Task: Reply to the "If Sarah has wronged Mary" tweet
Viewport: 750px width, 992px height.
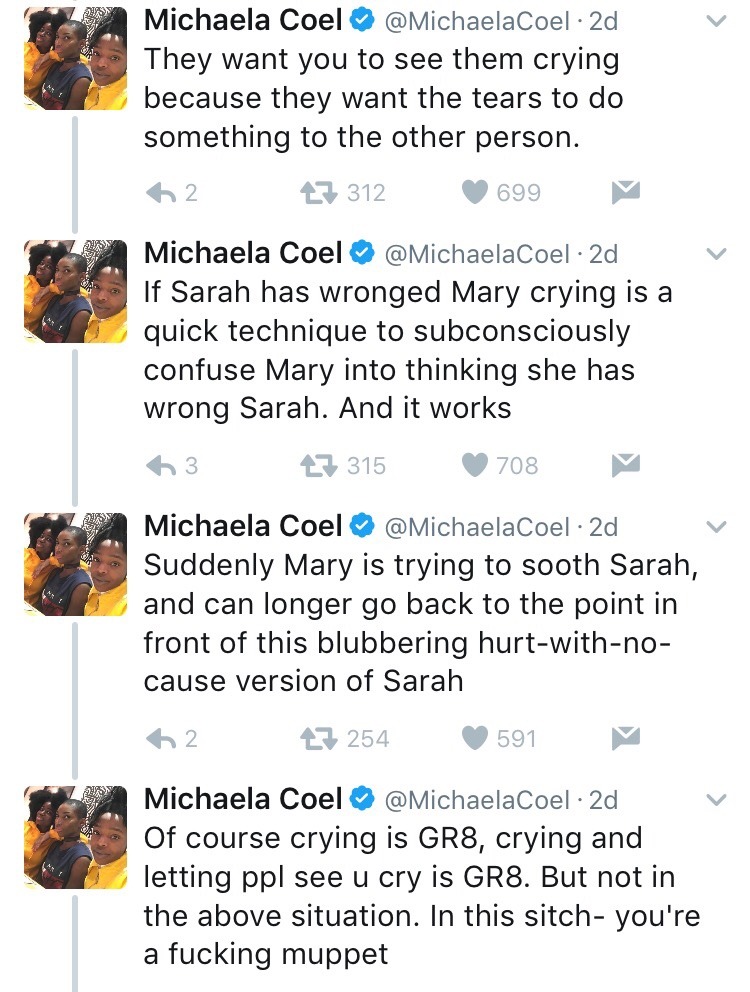Action: pyautogui.click(x=162, y=466)
